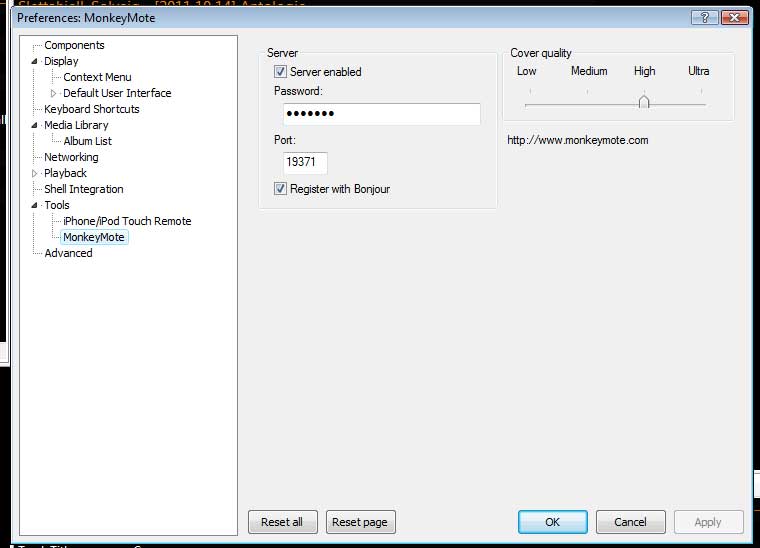
Task: Open Album List preferences
Action: 87,141
